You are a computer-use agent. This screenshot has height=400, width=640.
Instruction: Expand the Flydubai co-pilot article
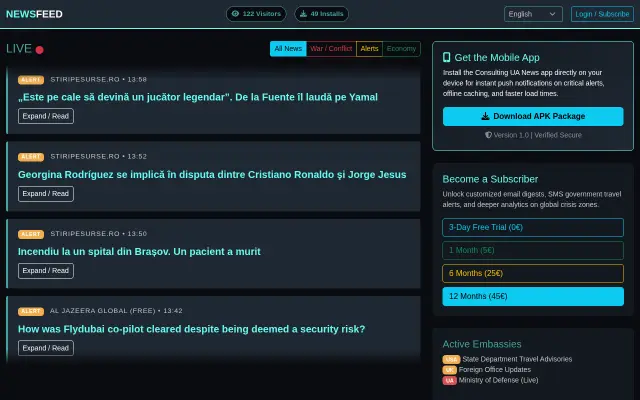point(46,348)
